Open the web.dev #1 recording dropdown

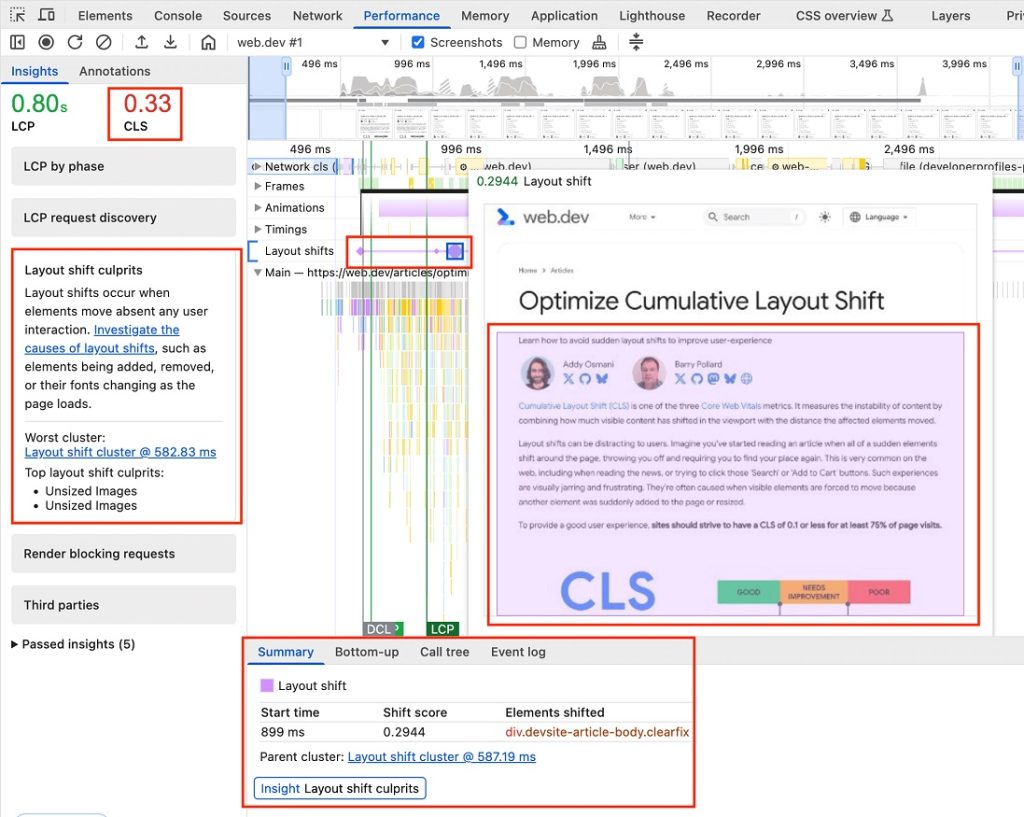313,42
